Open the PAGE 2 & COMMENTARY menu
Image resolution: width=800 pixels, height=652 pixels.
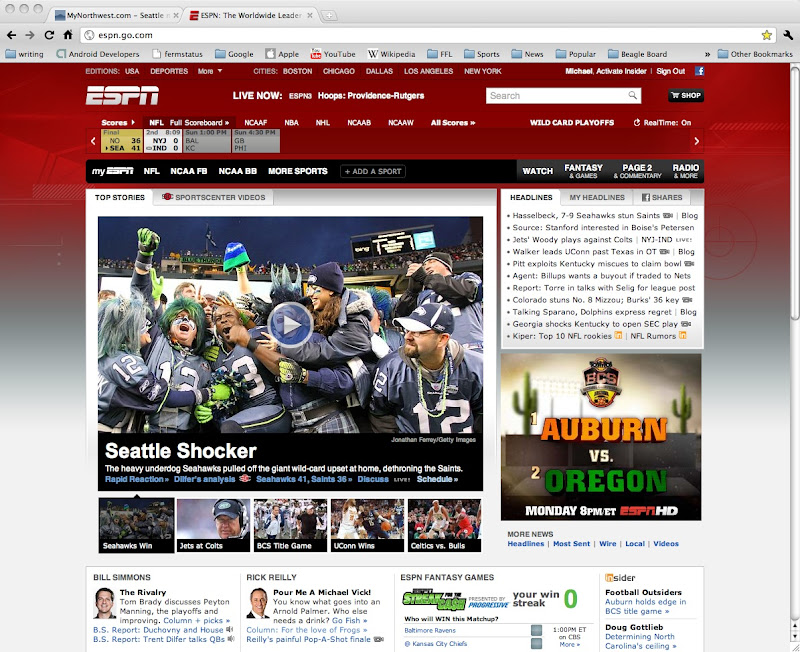coord(637,171)
